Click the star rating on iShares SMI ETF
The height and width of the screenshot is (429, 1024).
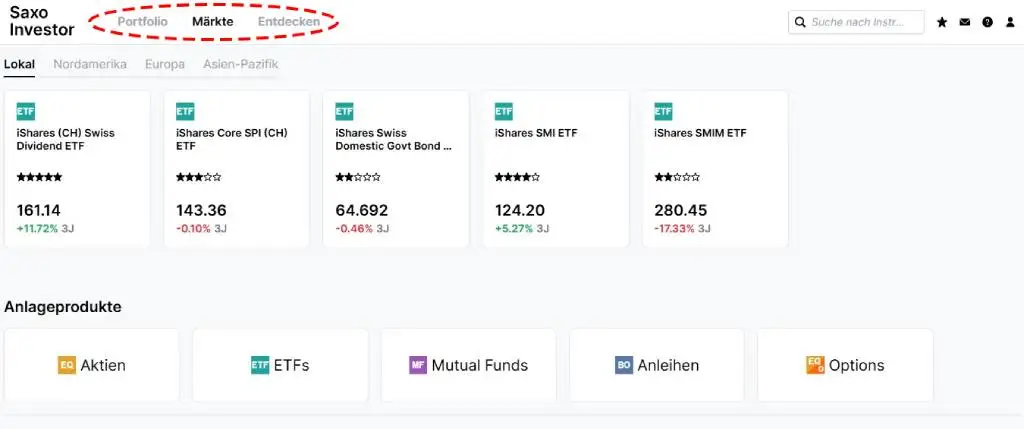click(x=517, y=177)
